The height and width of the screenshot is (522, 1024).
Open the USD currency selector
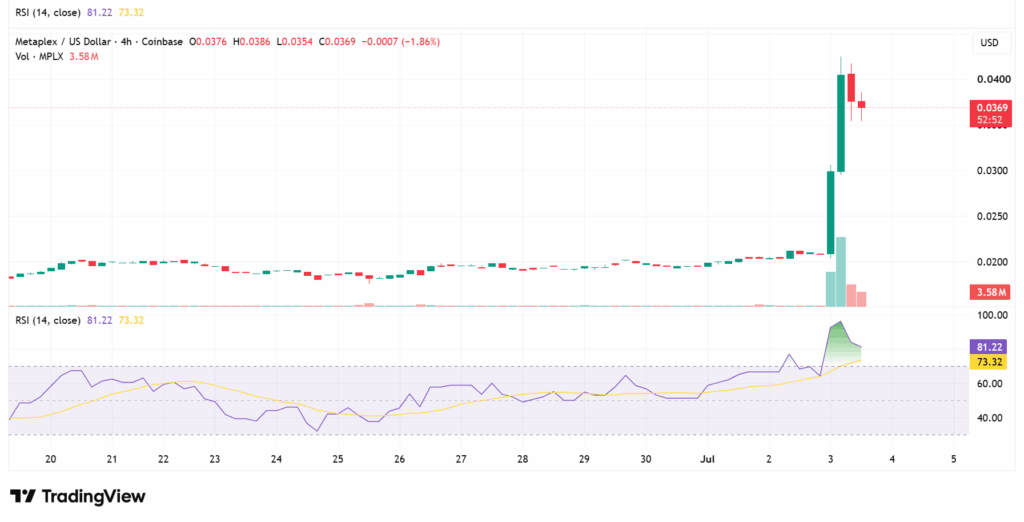click(x=989, y=43)
